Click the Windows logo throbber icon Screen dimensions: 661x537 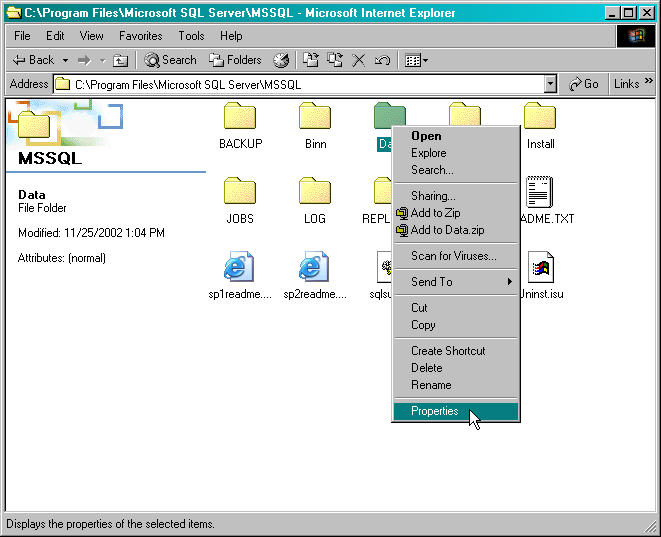[x=637, y=36]
